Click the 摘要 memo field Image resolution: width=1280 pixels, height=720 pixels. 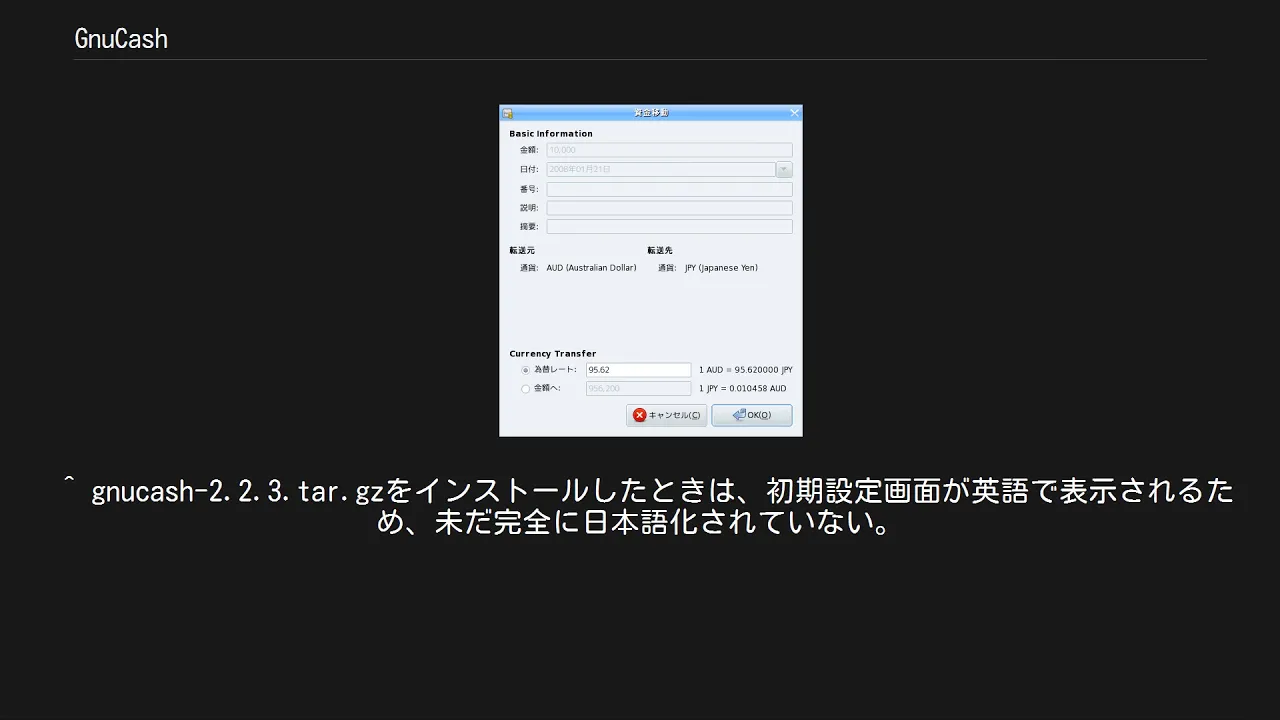pyautogui.click(x=669, y=227)
